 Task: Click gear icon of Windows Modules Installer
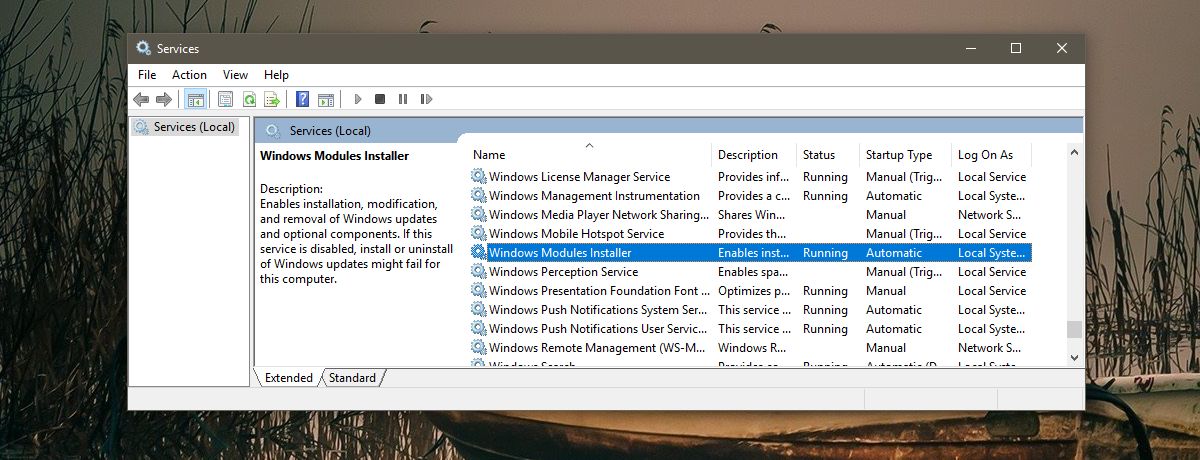478,253
